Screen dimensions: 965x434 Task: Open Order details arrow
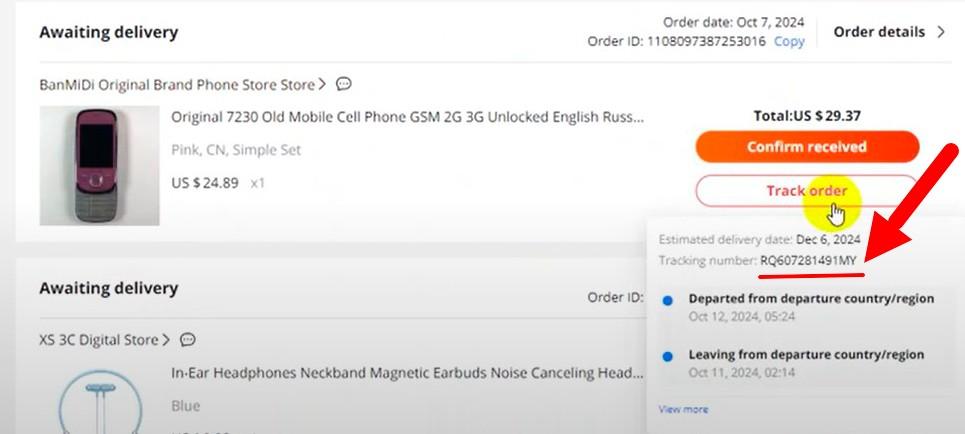[x=941, y=32]
